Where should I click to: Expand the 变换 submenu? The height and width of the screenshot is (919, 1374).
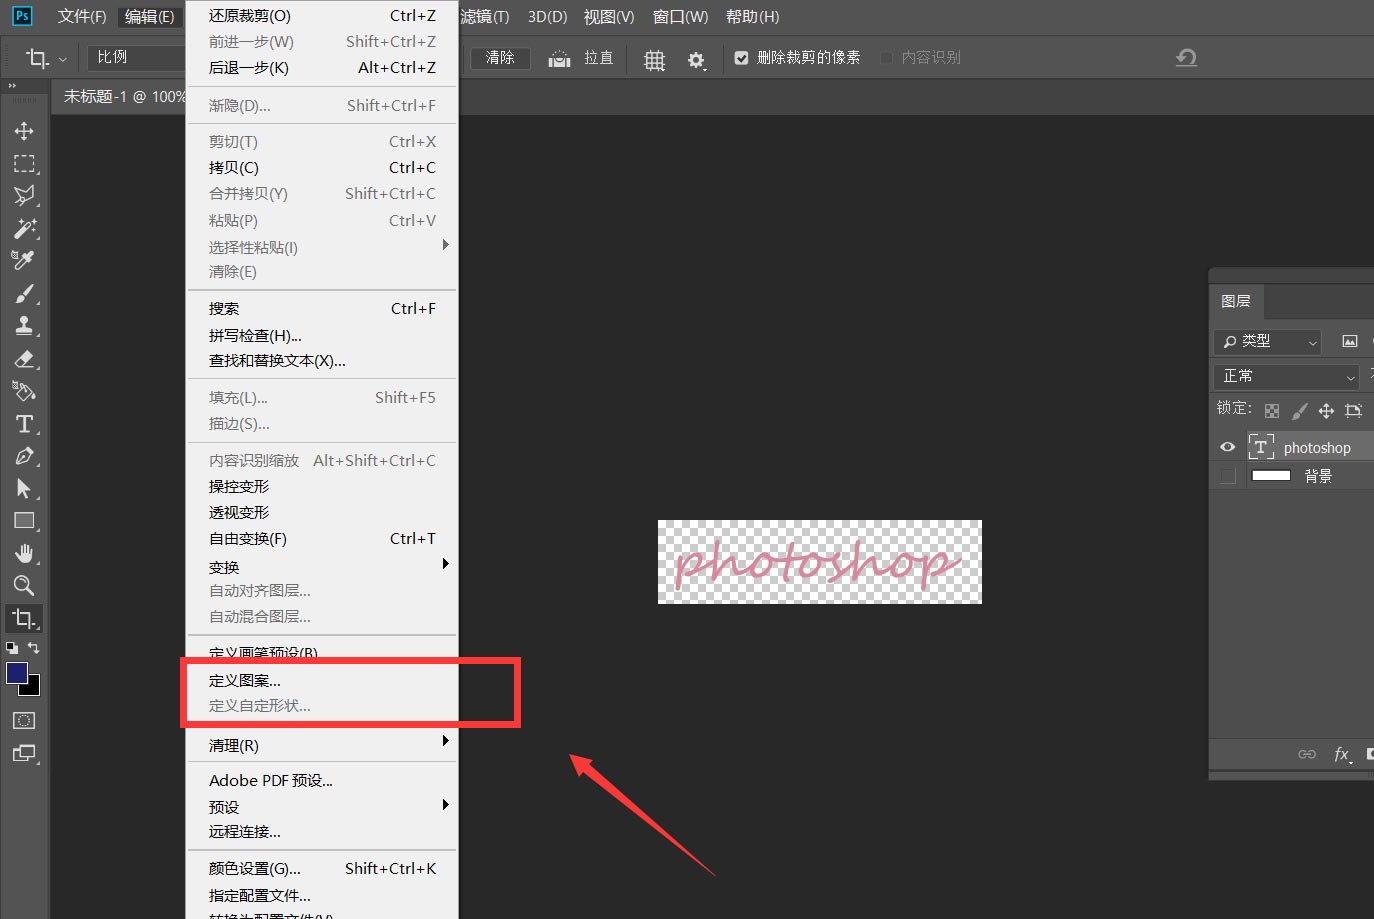click(x=322, y=566)
